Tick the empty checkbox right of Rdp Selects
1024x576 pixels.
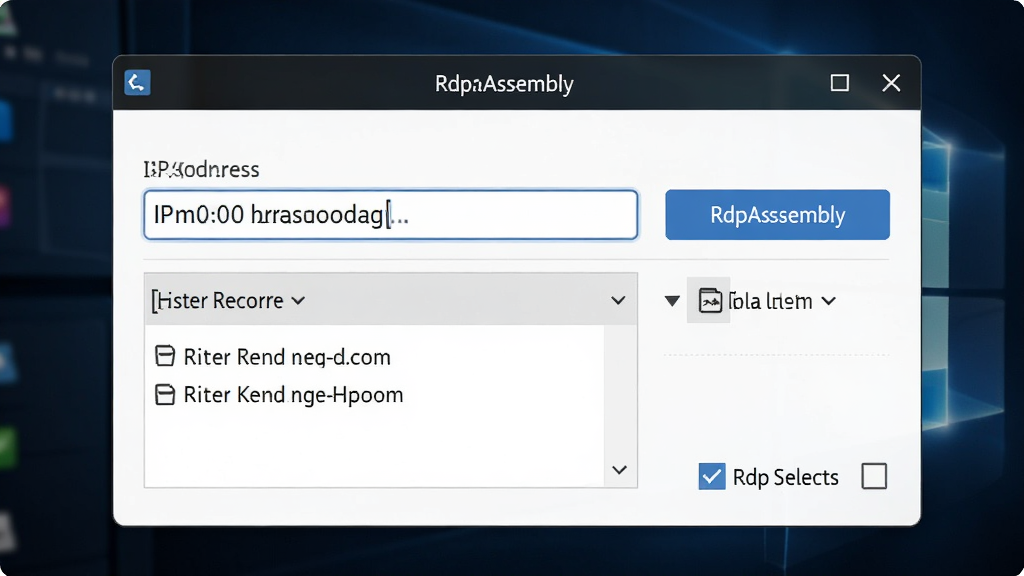tap(874, 476)
